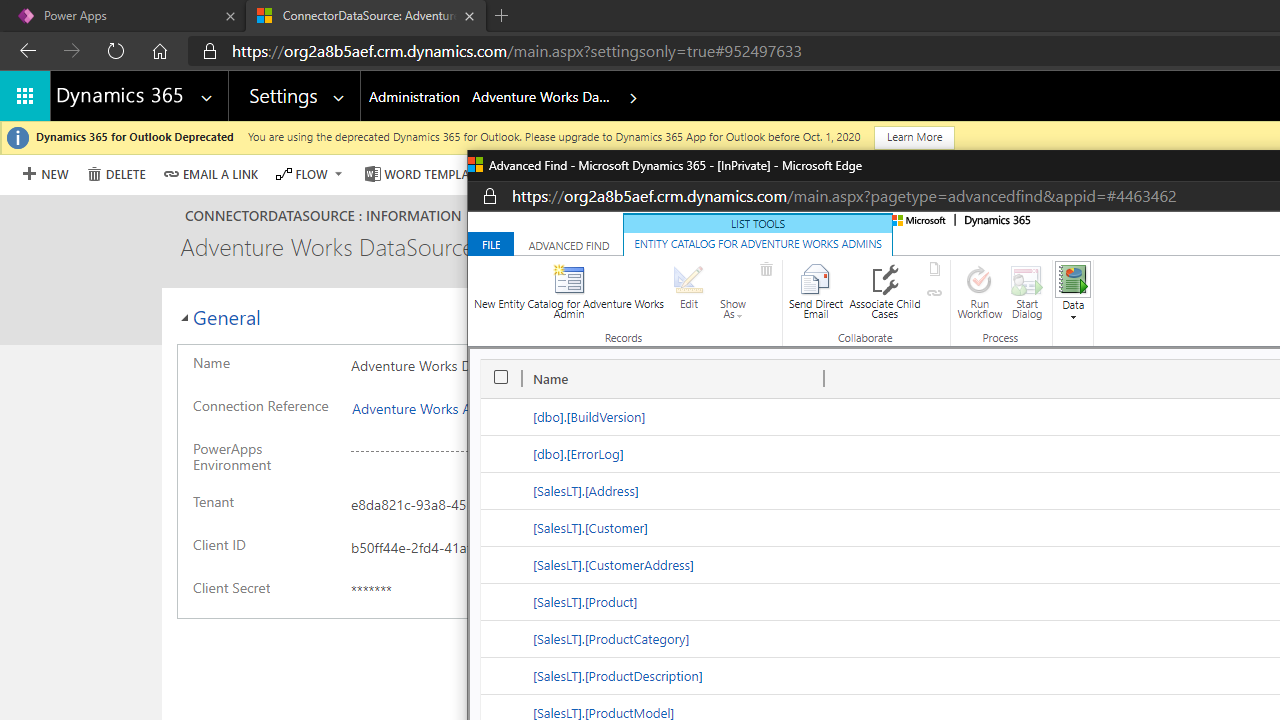Image resolution: width=1280 pixels, height=720 pixels.
Task: Expand the Dynamics 365 dropdown arrow
Action: 206,98
